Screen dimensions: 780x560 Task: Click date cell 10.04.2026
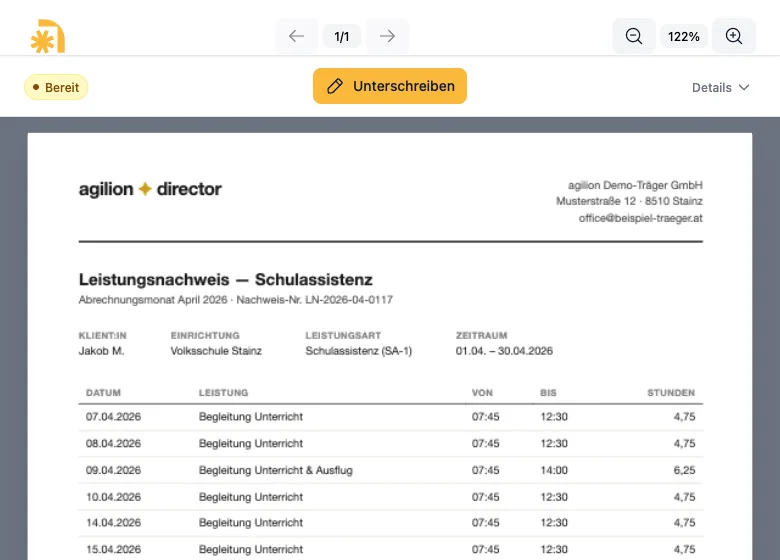point(113,497)
